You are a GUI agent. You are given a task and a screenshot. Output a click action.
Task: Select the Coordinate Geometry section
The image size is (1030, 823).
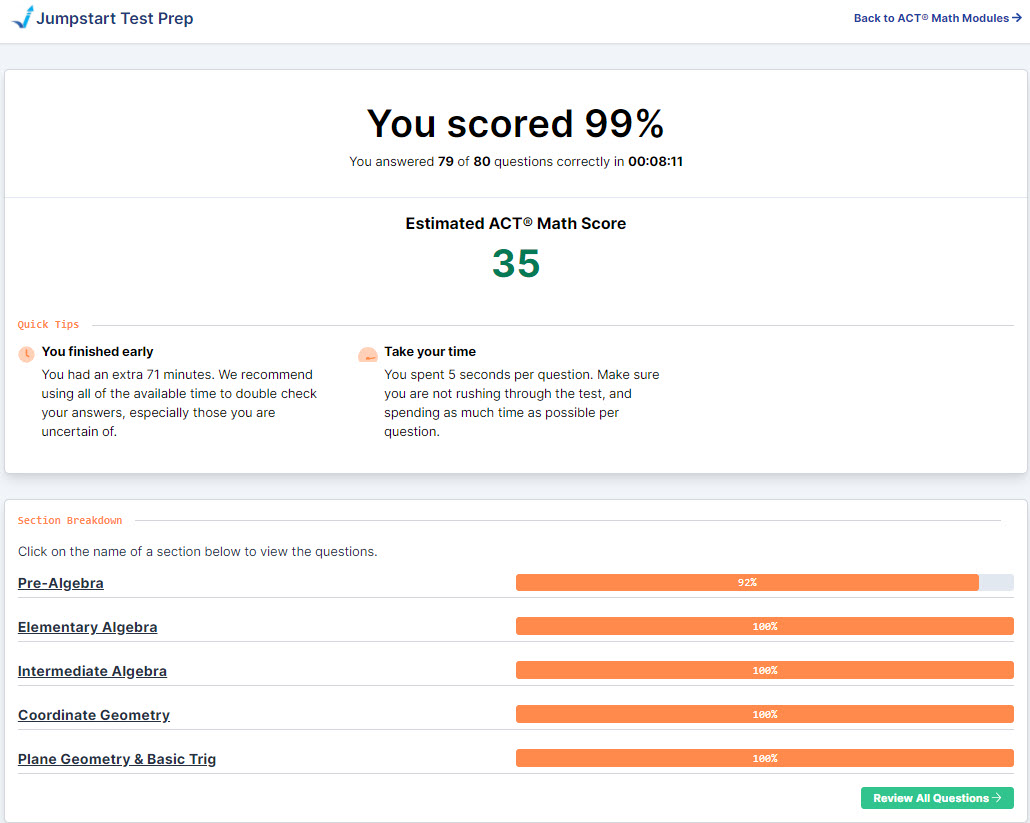point(93,715)
